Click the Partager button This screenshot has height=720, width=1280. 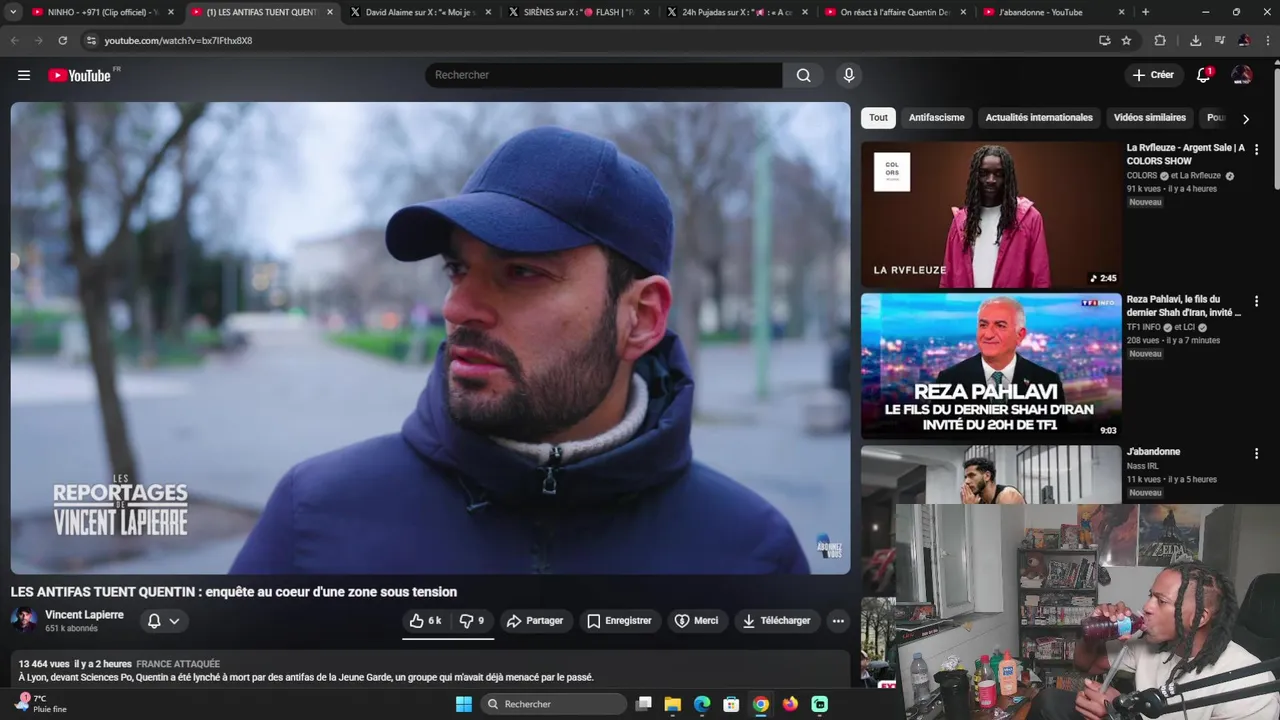coord(535,621)
